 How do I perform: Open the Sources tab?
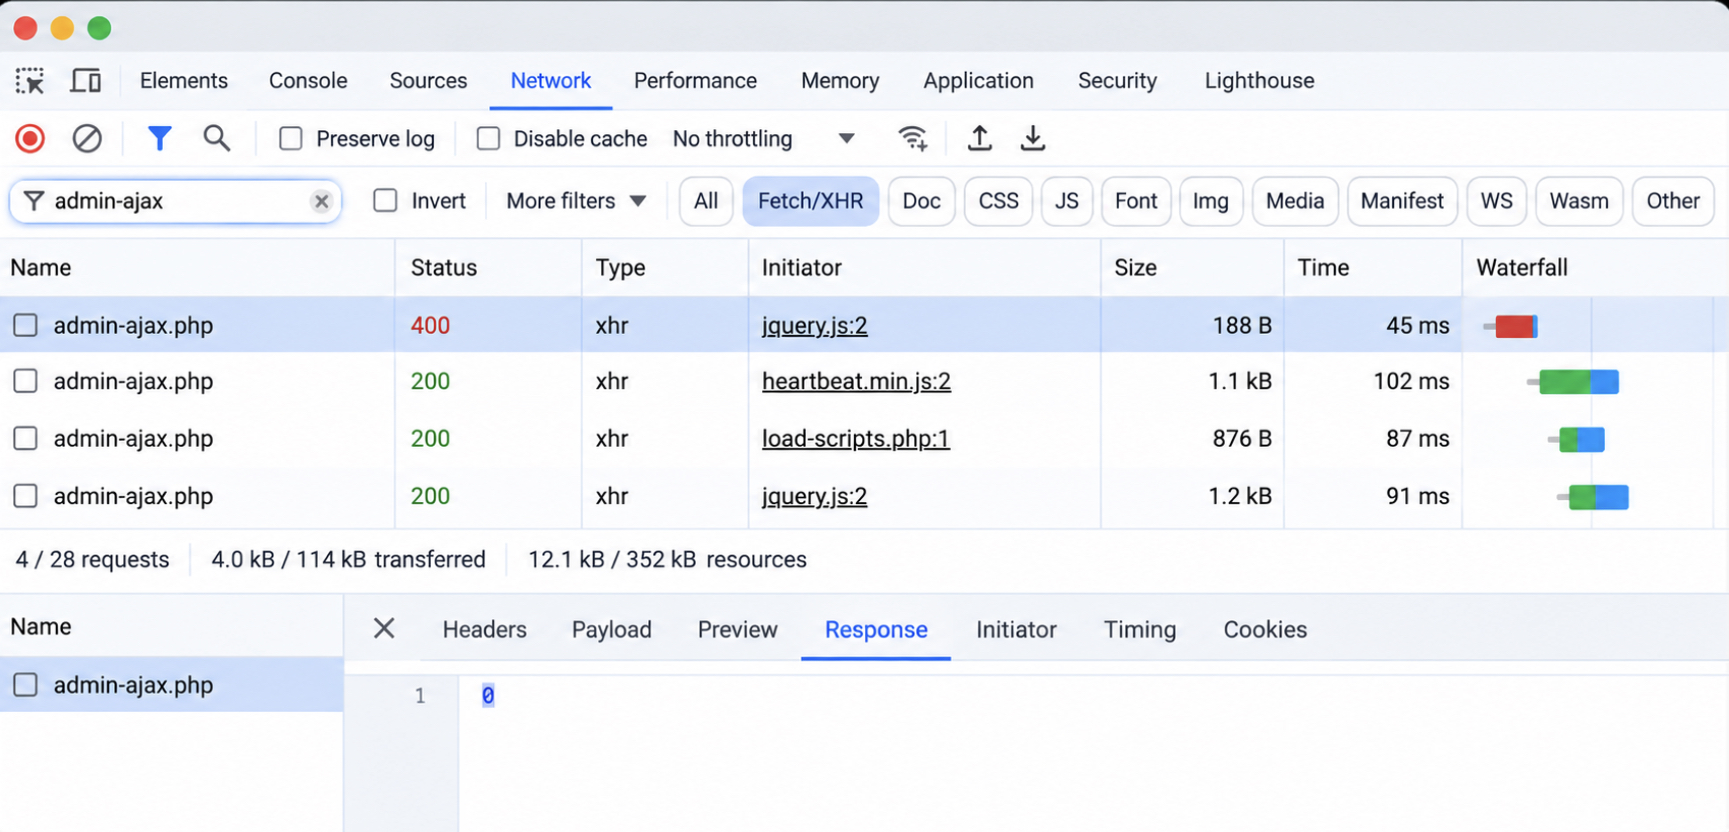[x=428, y=81]
